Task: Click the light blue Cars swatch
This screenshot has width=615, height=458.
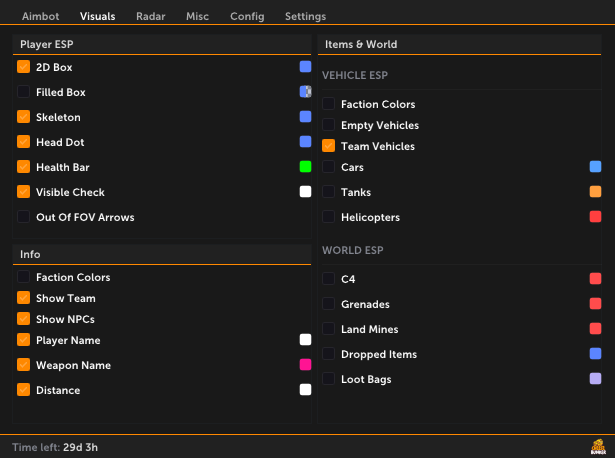Action: click(595, 167)
